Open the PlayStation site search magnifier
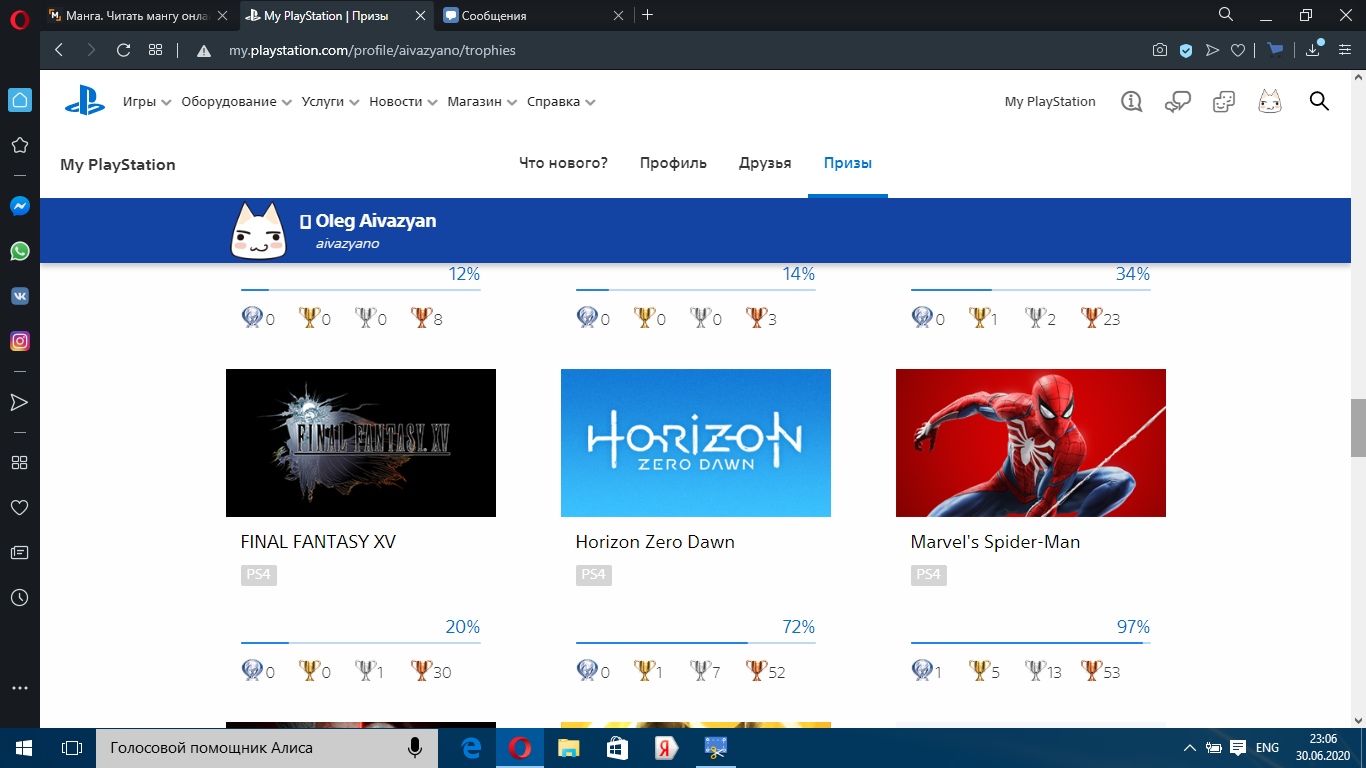The image size is (1366, 768). click(x=1319, y=101)
